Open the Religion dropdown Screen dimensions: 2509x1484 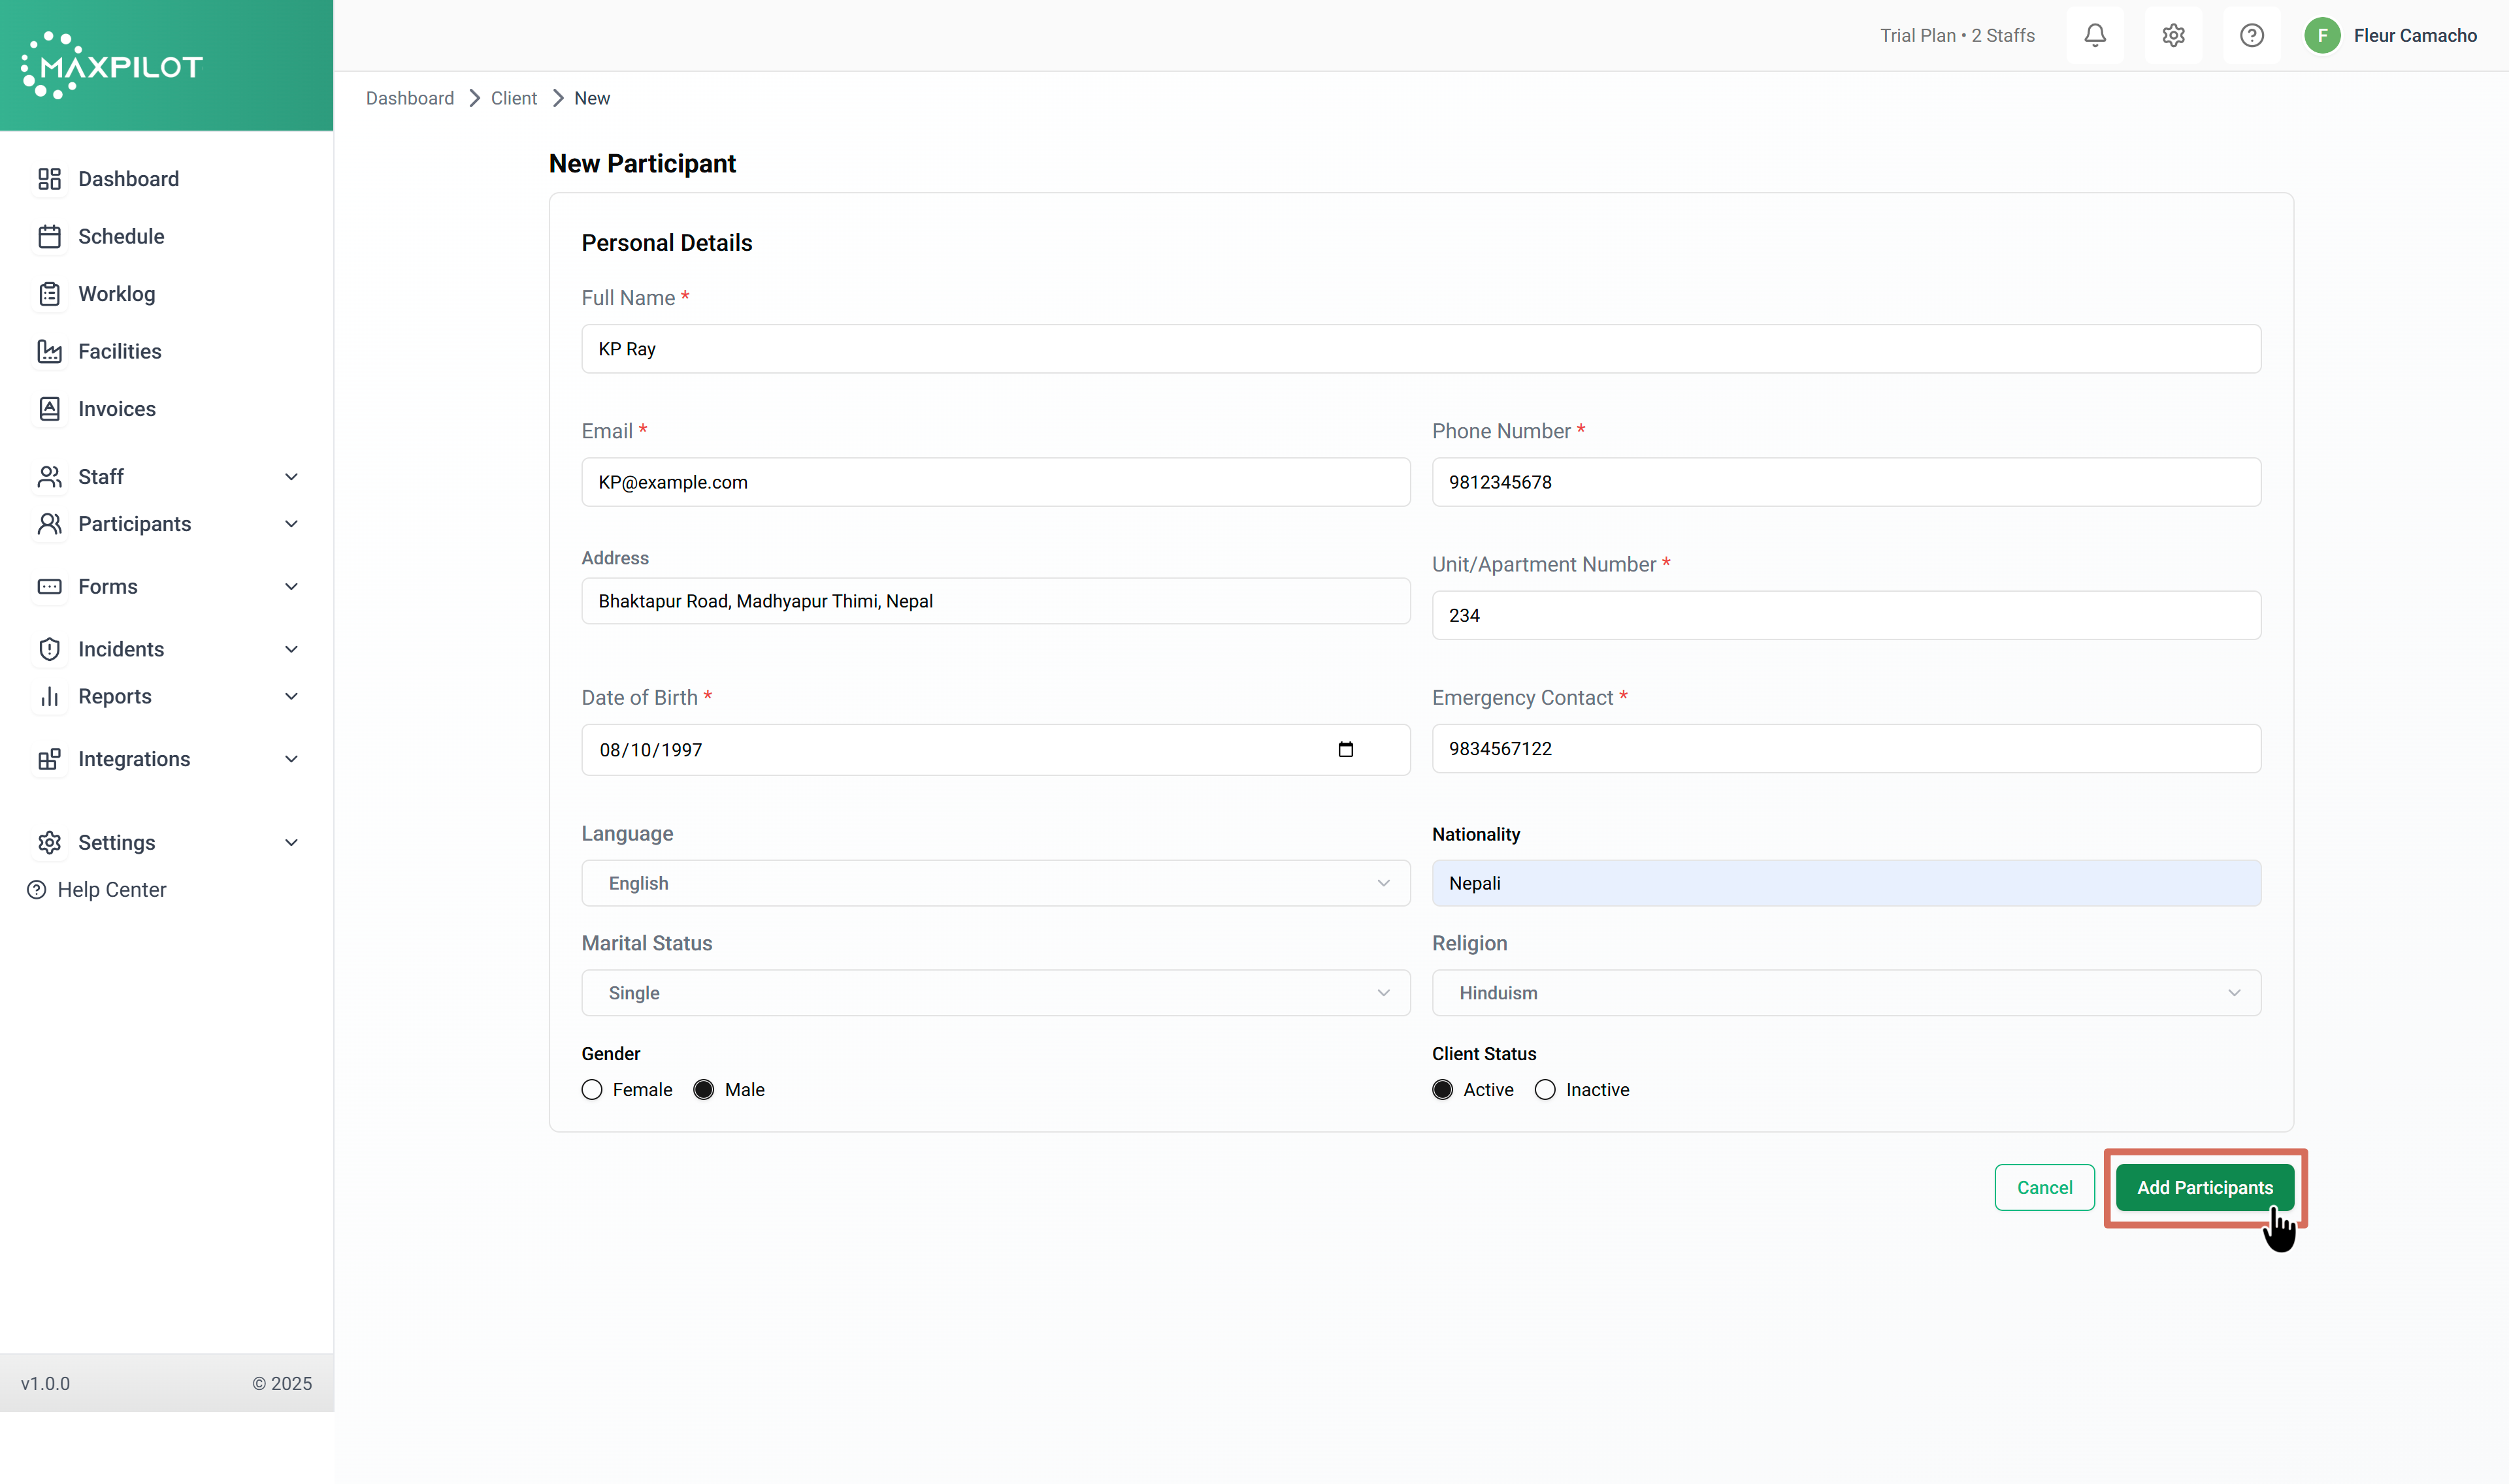point(1845,993)
